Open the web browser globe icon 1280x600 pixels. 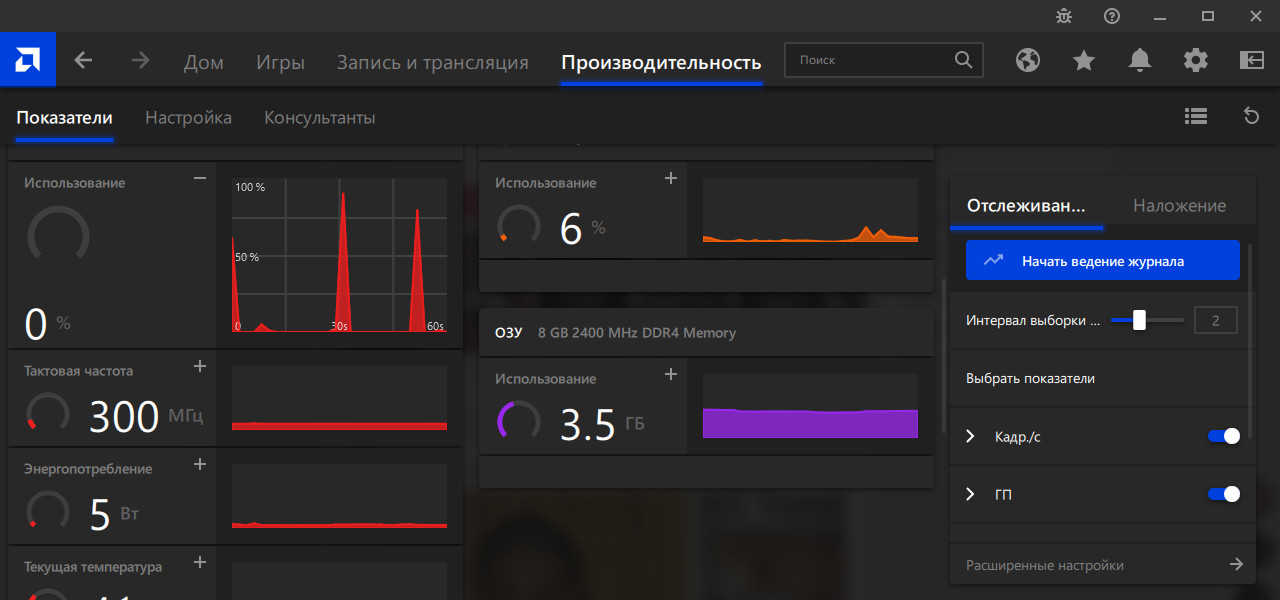point(1027,61)
